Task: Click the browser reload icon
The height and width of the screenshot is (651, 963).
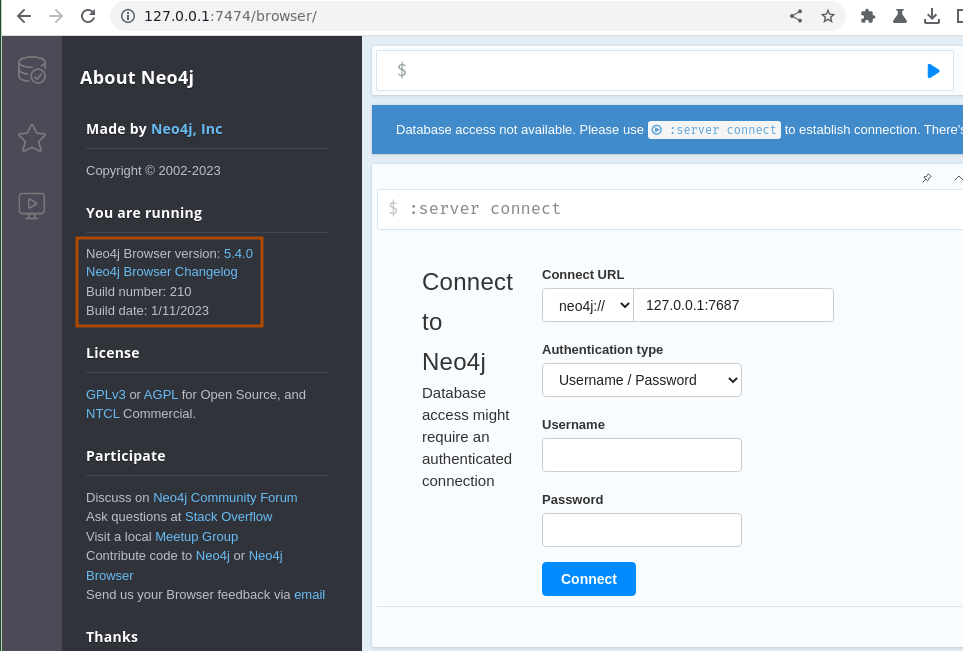Action: [x=88, y=16]
